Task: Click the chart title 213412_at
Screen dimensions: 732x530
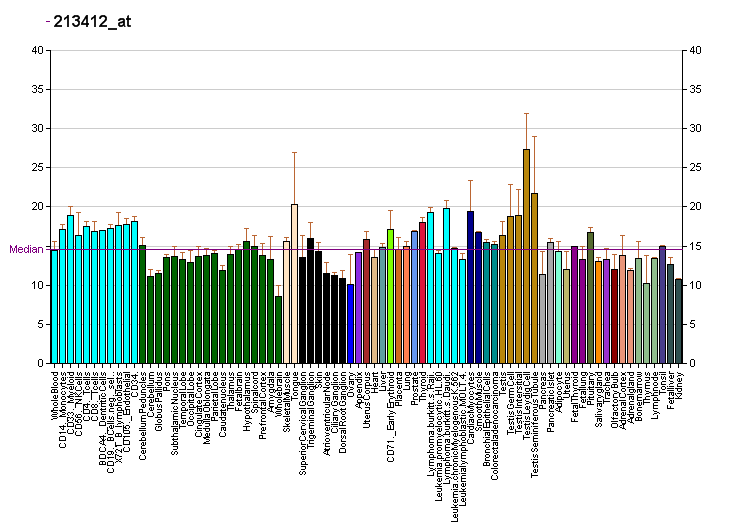Action: click(x=91, y=21)
